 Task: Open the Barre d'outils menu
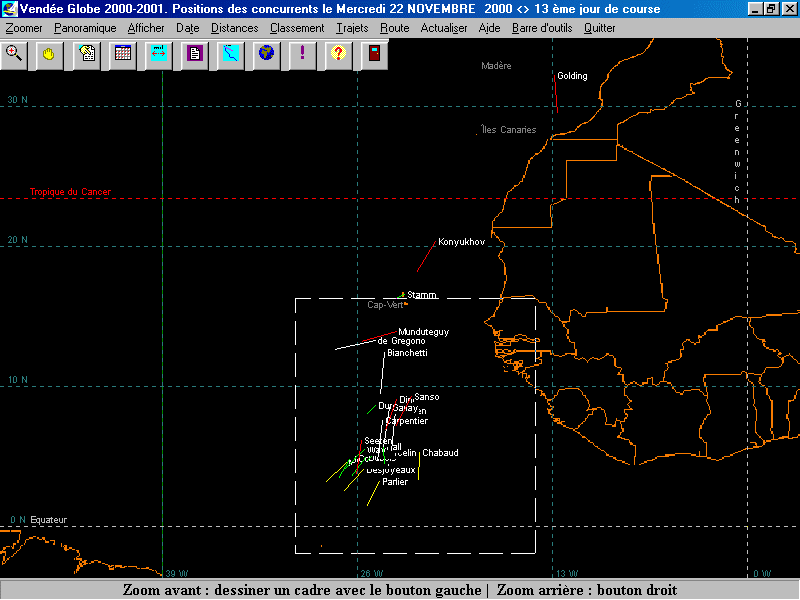click(x=542, y=28)
